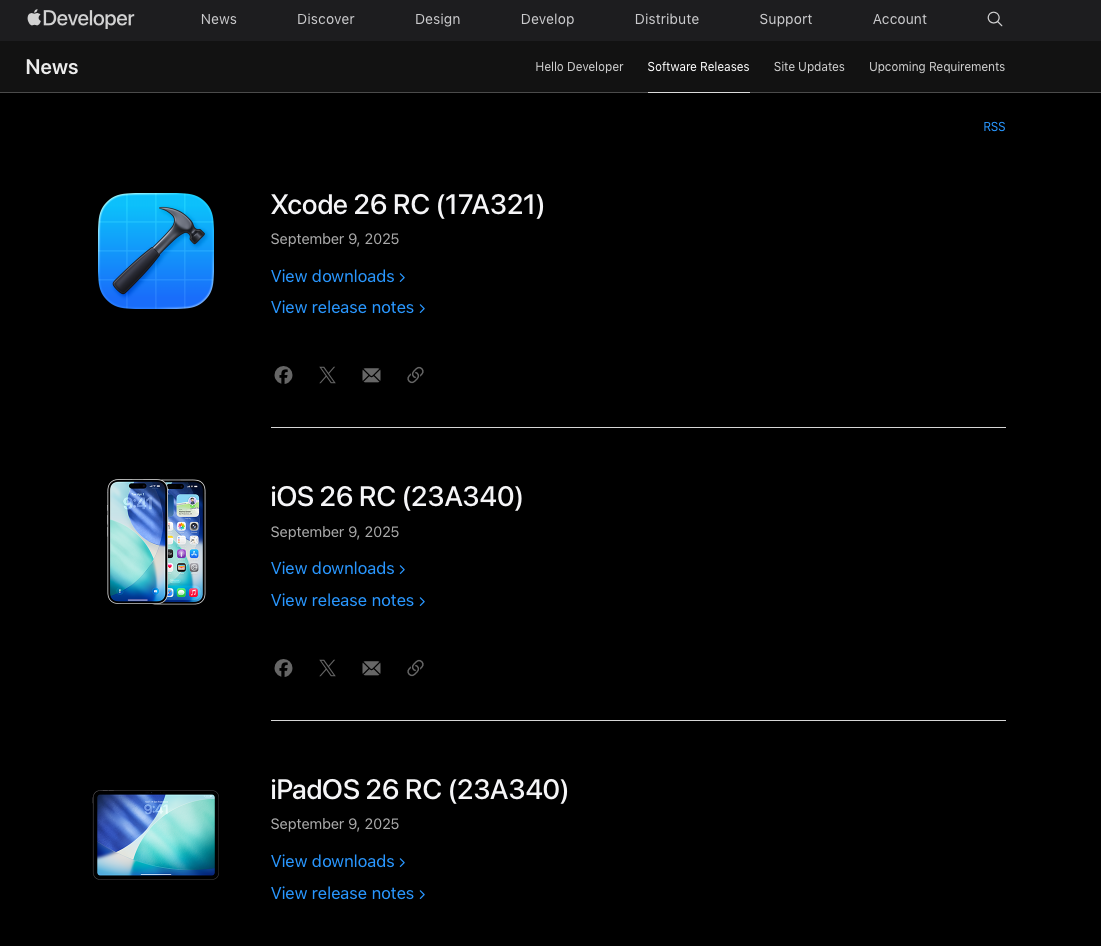1101x946 pixels.
Task: View downloads for iOS 26 RC
Action: tap(338, 568)
